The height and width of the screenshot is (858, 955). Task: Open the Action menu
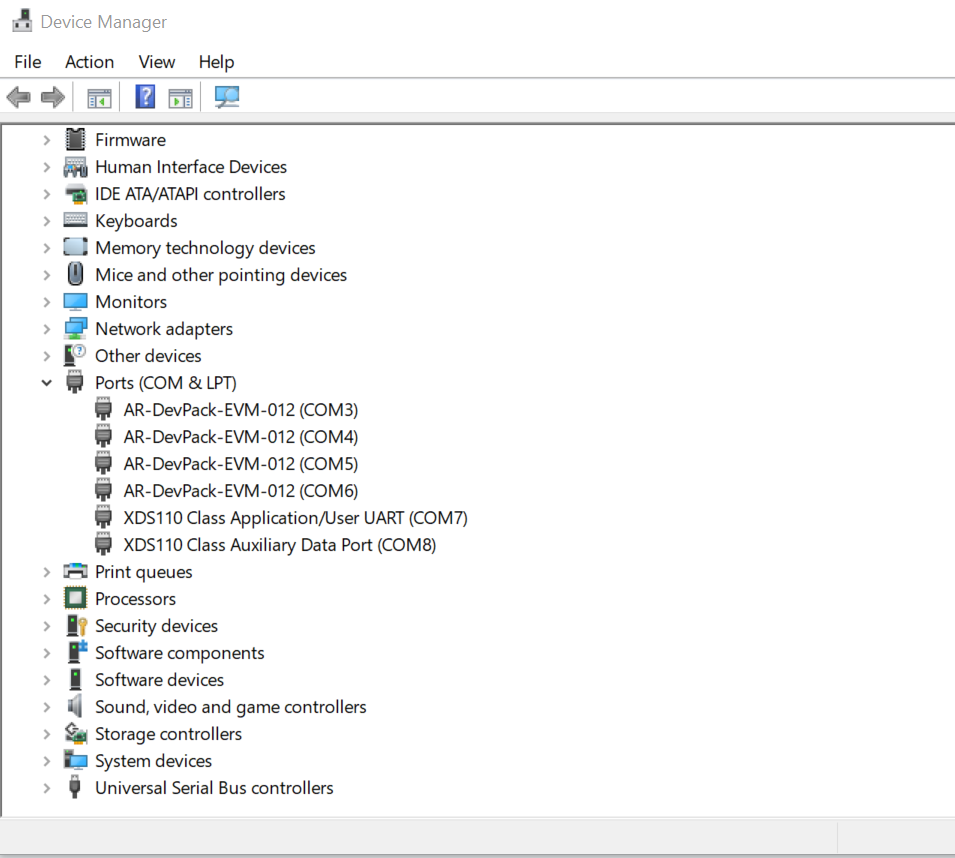(90, 62)
